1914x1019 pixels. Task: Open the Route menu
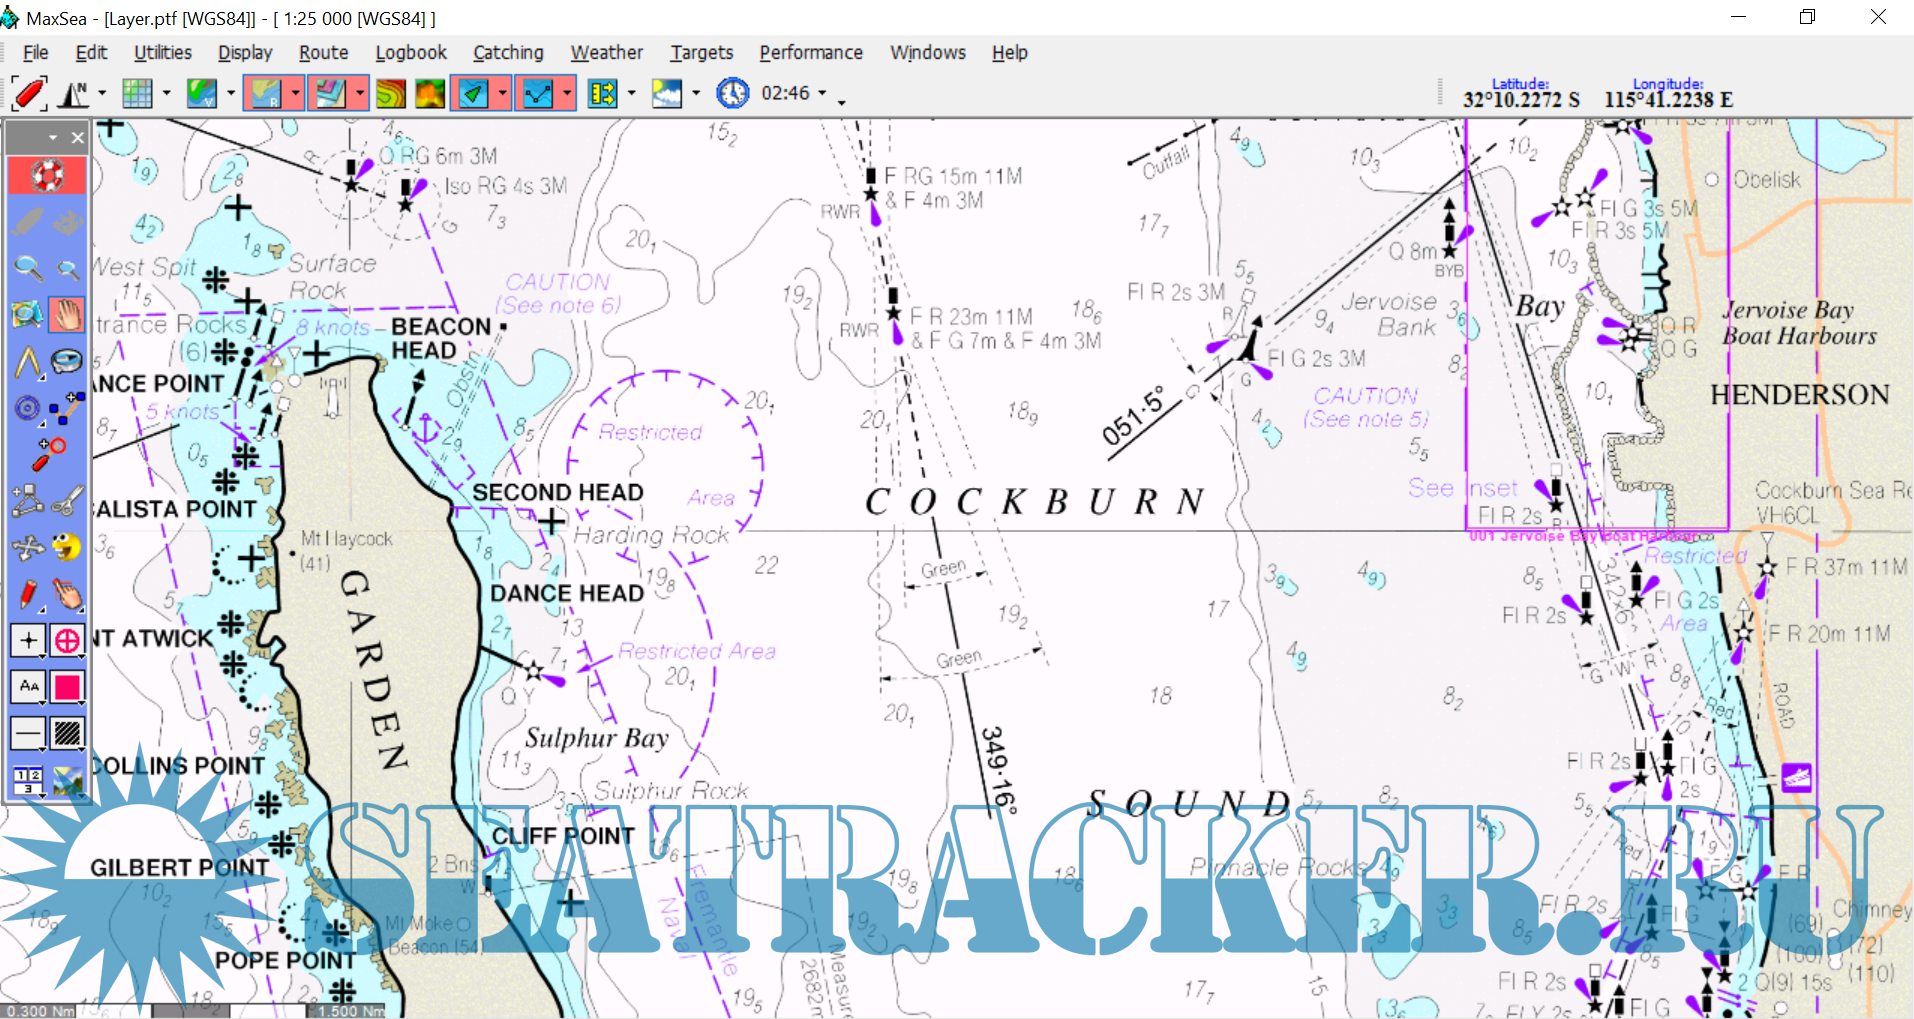coord(323,53)
